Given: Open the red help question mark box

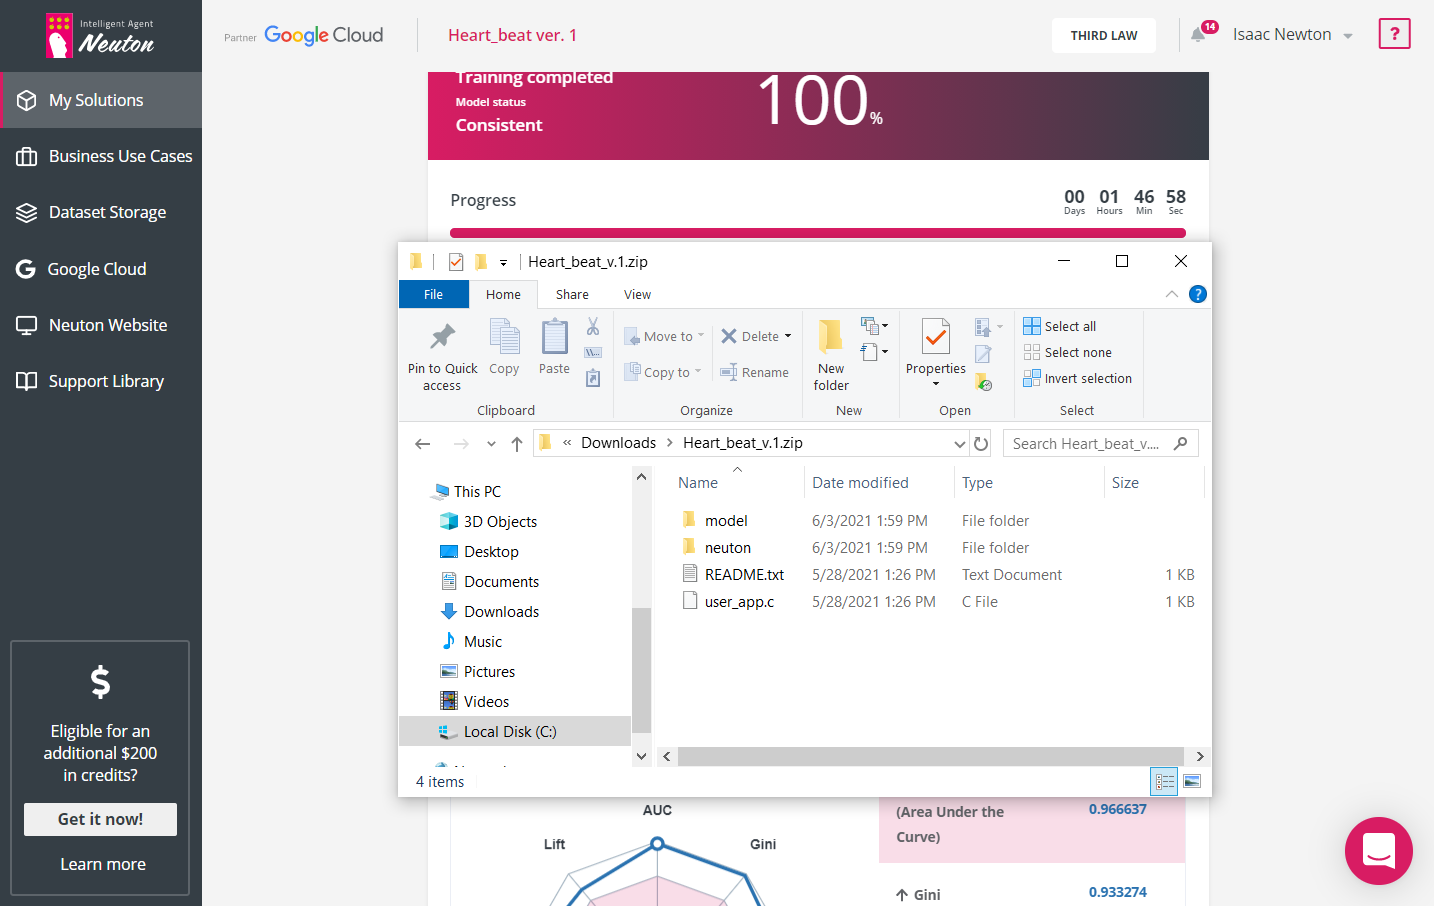Looking at the screenshot, I should (1394, 34).
